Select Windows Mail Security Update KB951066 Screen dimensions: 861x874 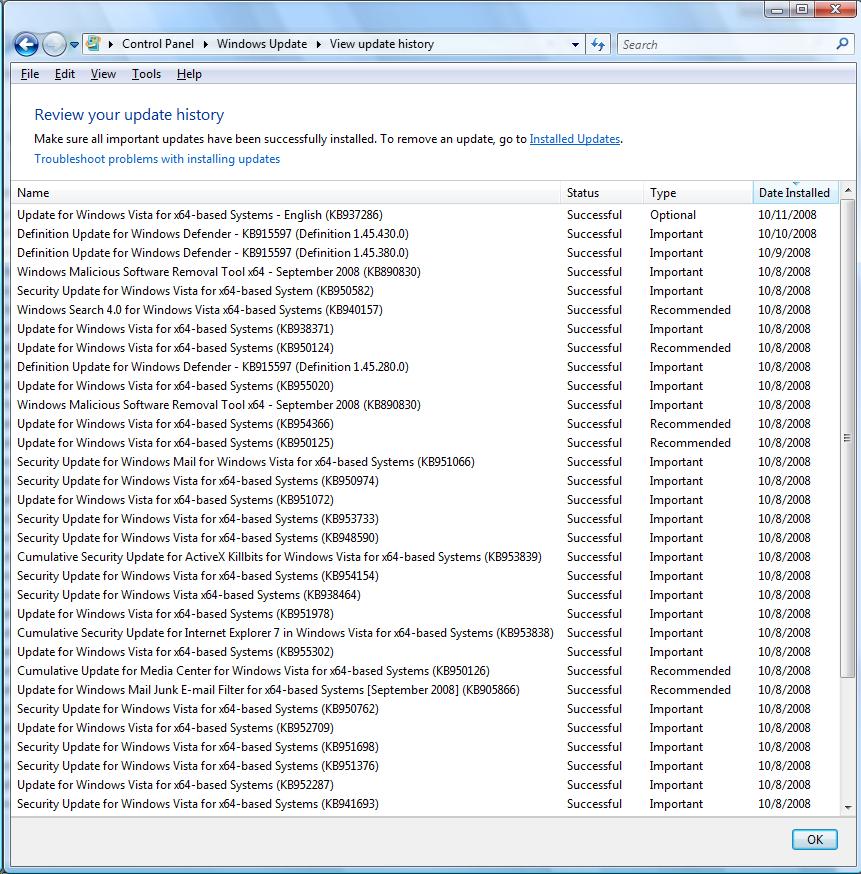tap(425, 462)
